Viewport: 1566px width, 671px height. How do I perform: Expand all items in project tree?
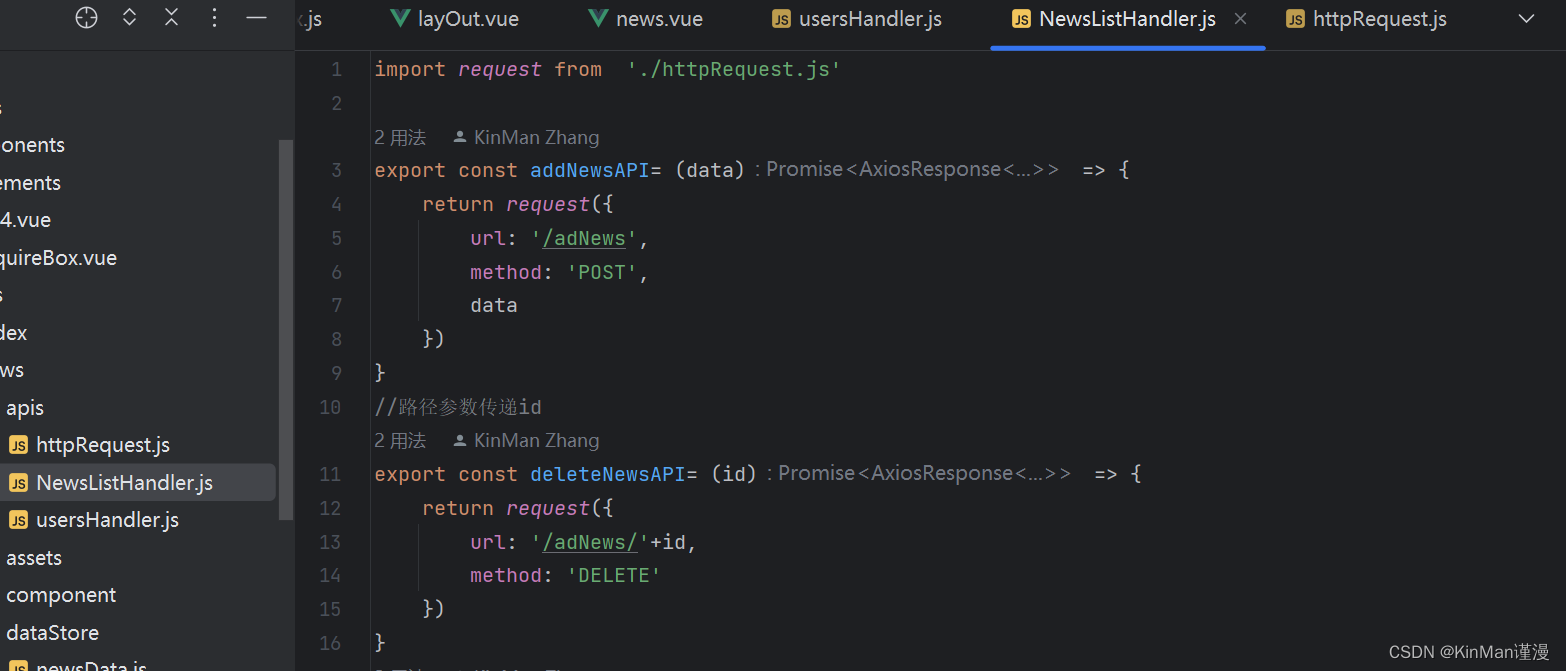click(129, 18)
